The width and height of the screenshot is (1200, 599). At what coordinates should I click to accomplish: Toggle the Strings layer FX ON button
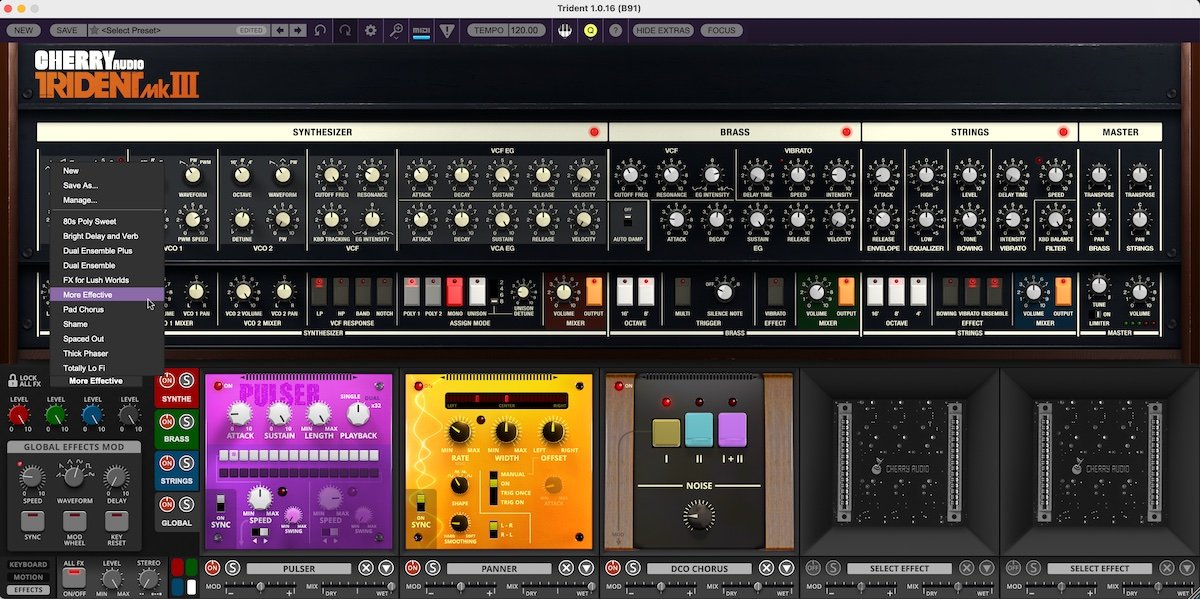168,464
